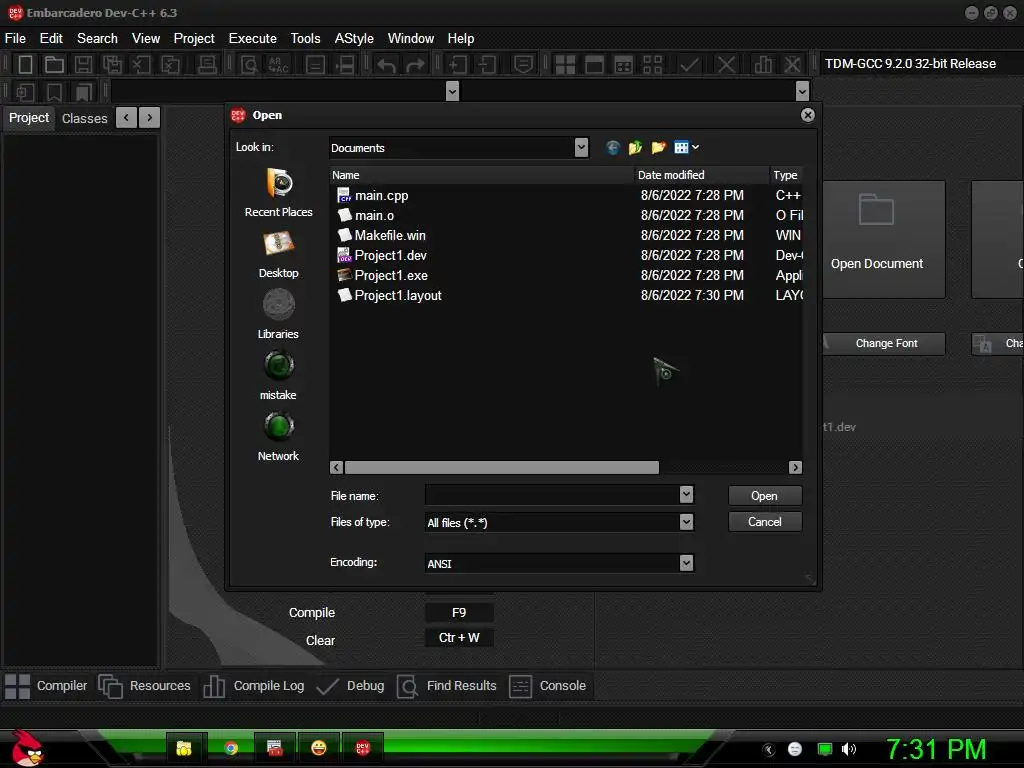Click the Debug checkmark toolbar icon

pos(689,64)
